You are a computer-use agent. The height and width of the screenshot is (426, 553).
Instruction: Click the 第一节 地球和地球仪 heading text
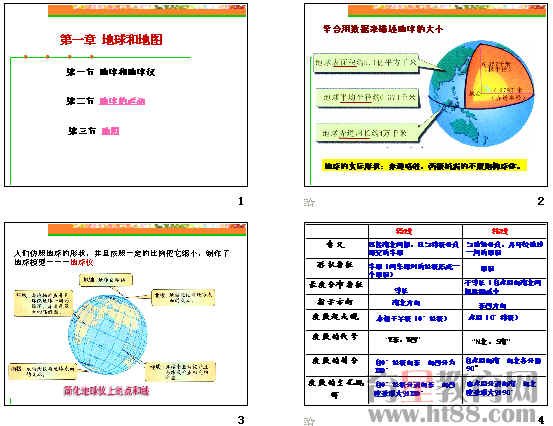point(110,72)
